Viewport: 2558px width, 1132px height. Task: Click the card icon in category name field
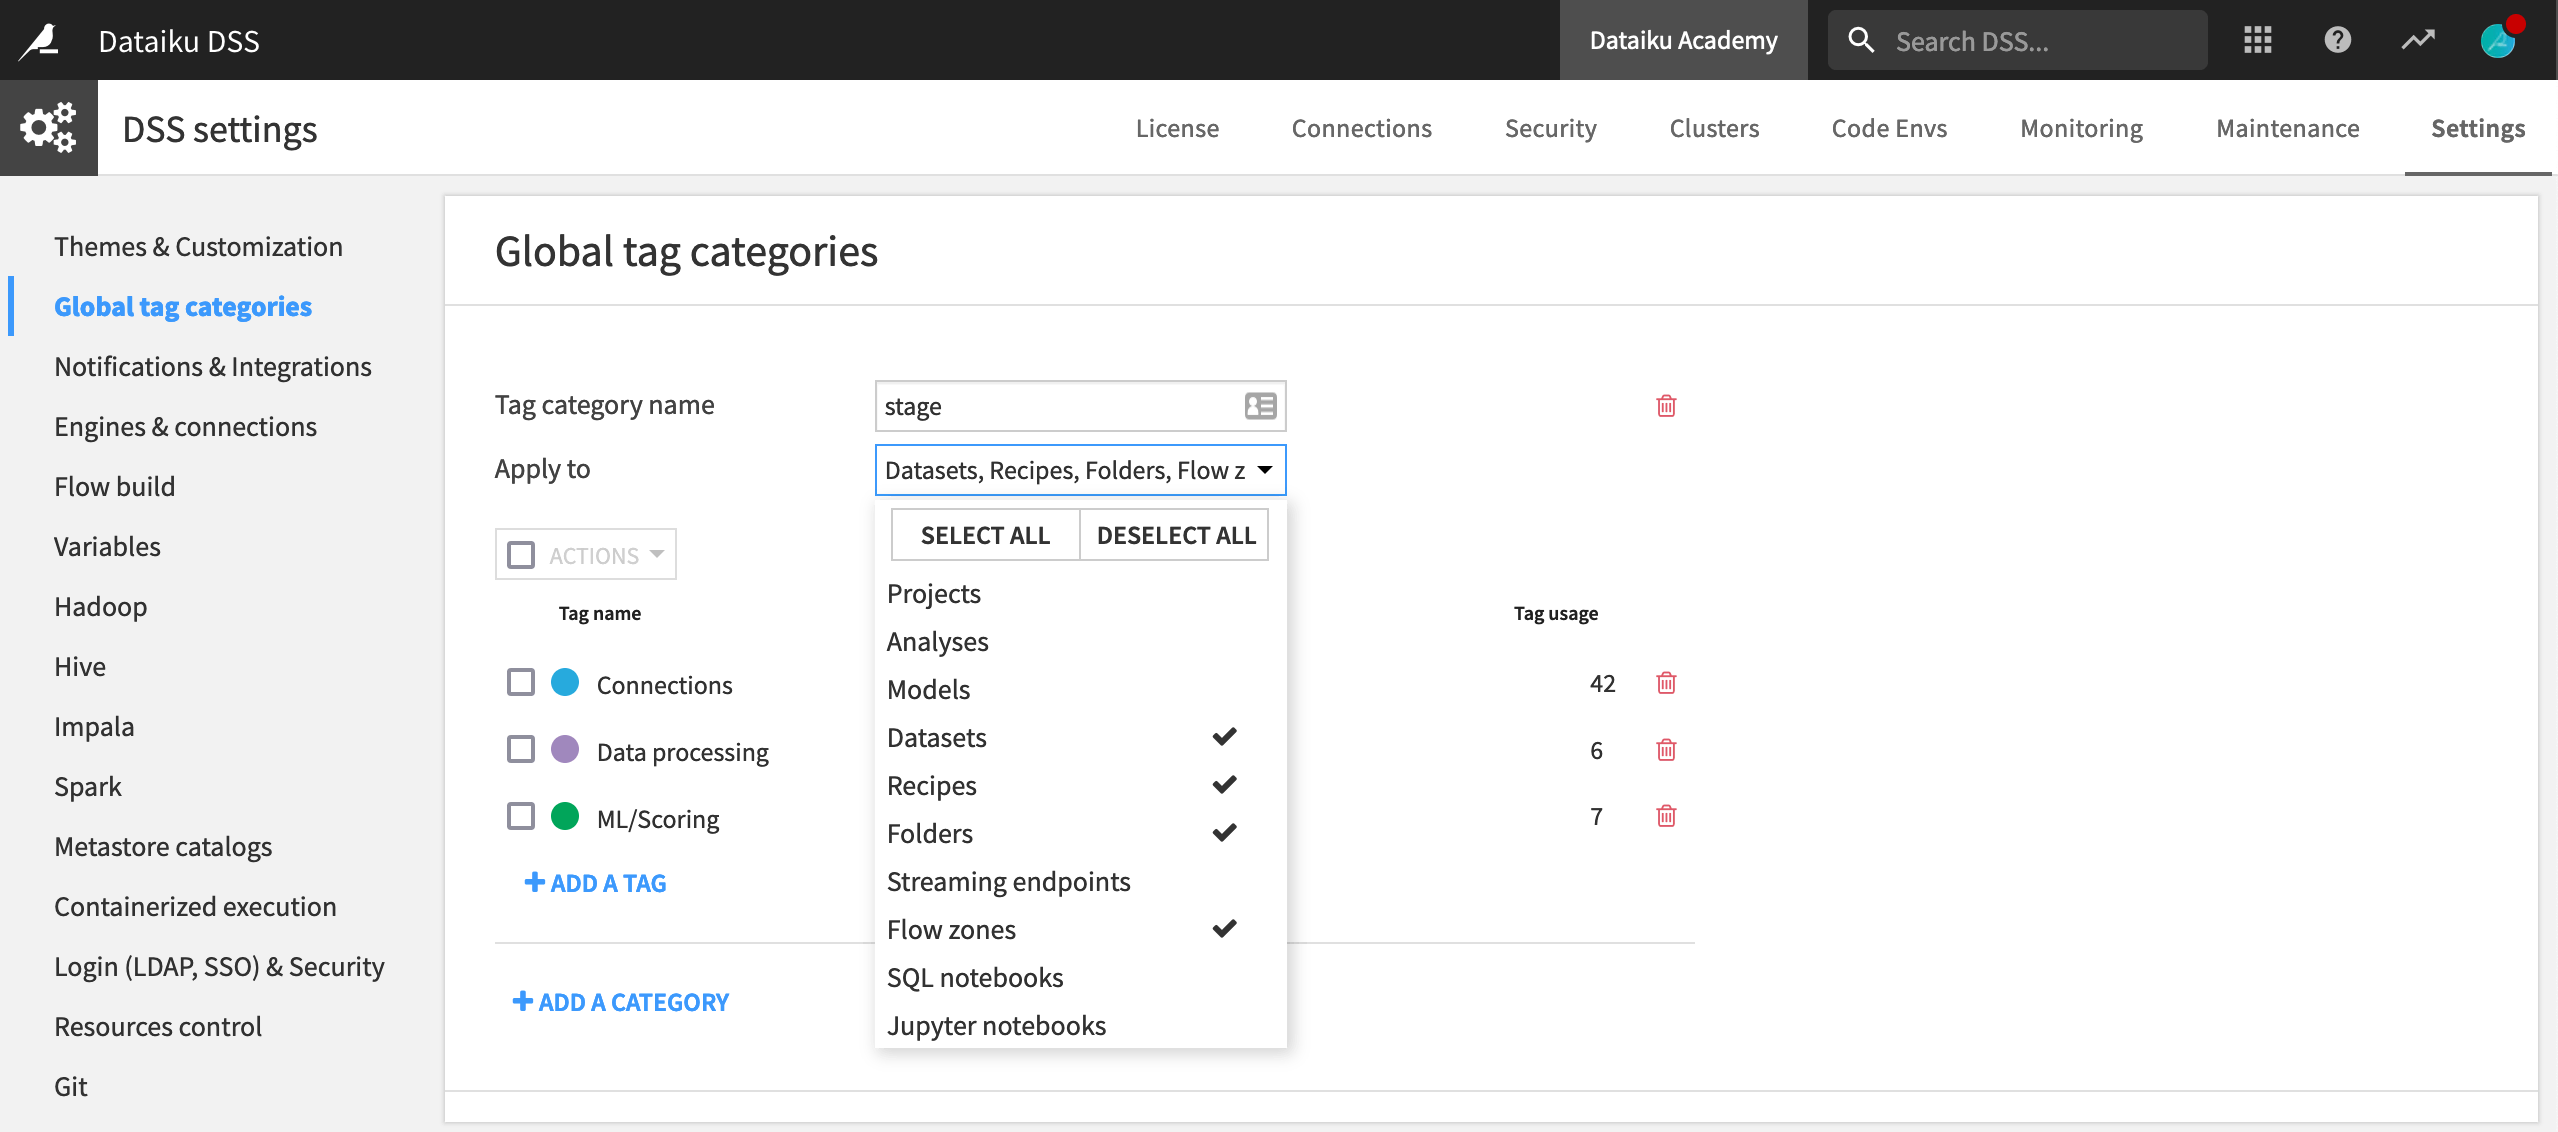[x=1260, y=405]
